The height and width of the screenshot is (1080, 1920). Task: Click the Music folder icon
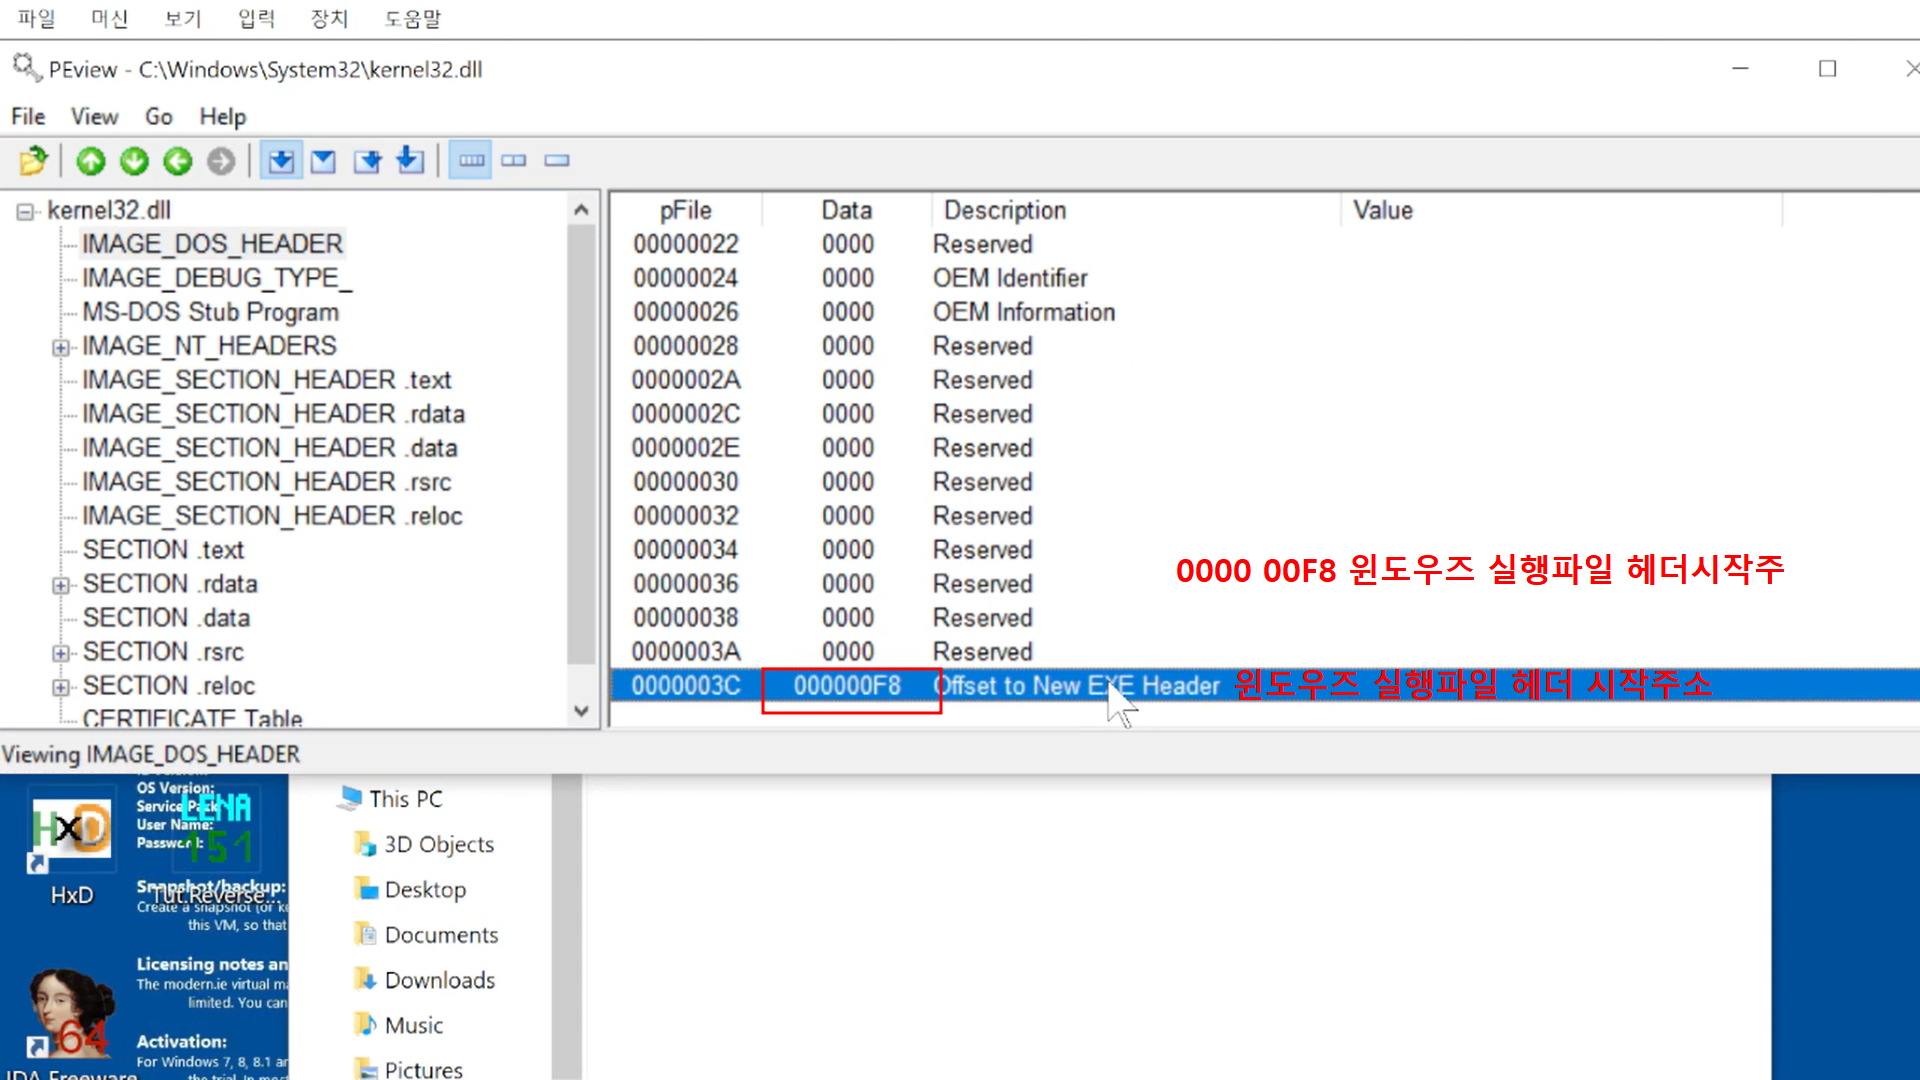[365, 1024]
